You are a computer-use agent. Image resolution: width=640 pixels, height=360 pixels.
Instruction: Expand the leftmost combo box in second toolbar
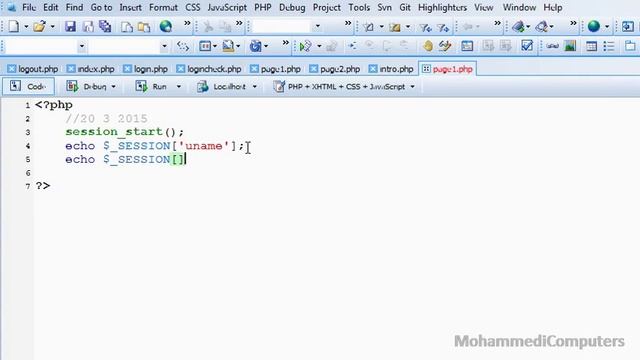82,46
